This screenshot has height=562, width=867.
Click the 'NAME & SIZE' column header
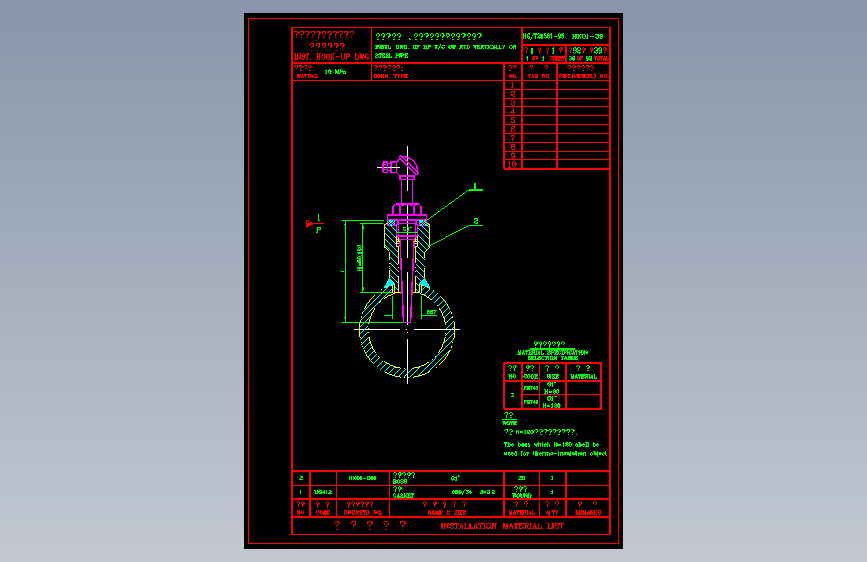446,513
